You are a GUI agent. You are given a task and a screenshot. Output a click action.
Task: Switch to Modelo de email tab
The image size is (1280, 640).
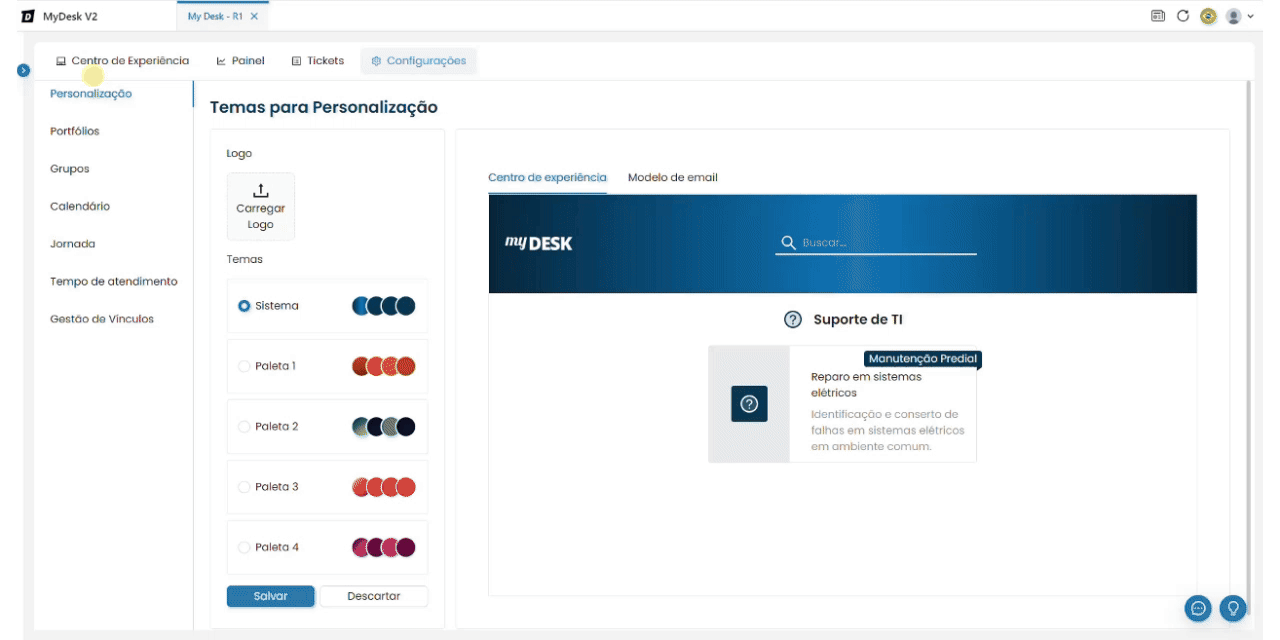pyautogui.click(x=672, y=178)
